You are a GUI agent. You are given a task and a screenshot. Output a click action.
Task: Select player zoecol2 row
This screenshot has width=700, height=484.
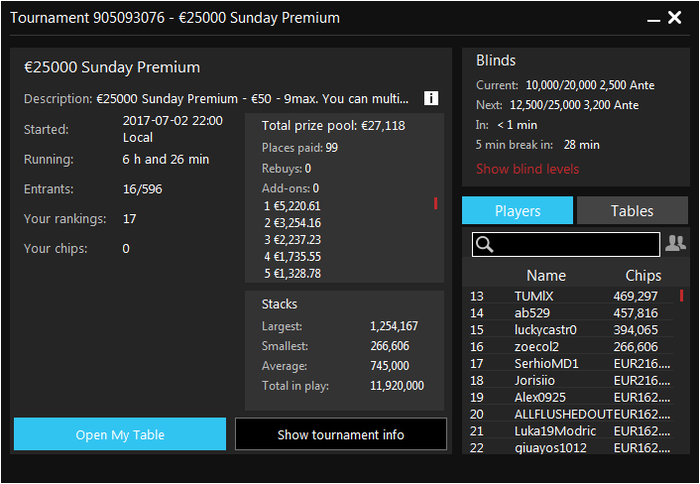(570, 346)
